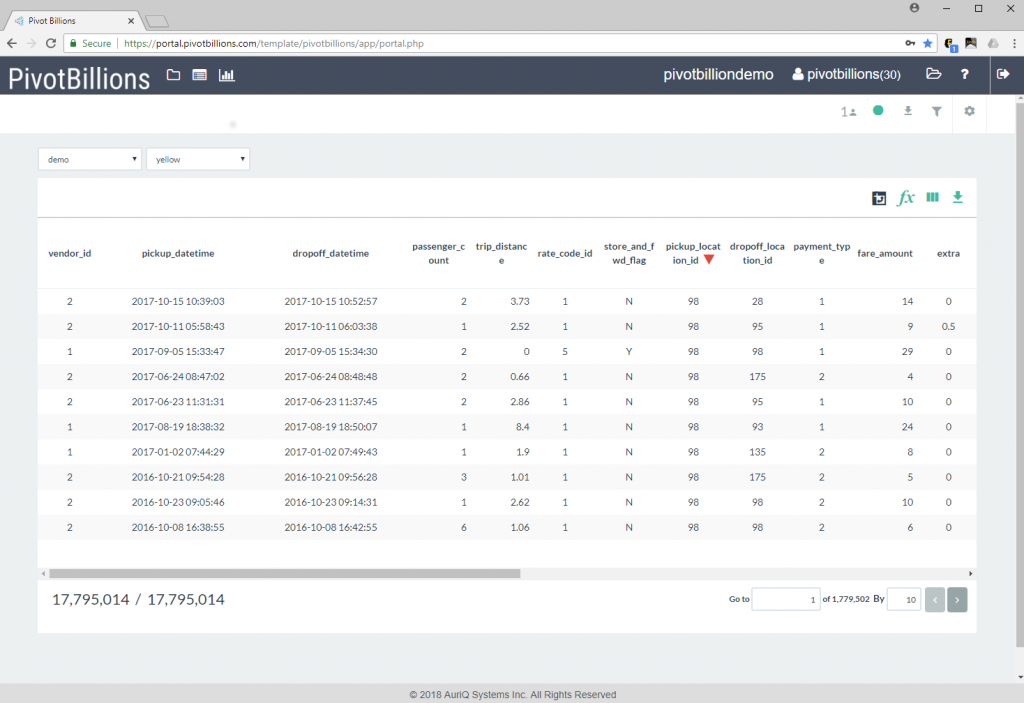Click the trip_distance column header

[502, 253]
